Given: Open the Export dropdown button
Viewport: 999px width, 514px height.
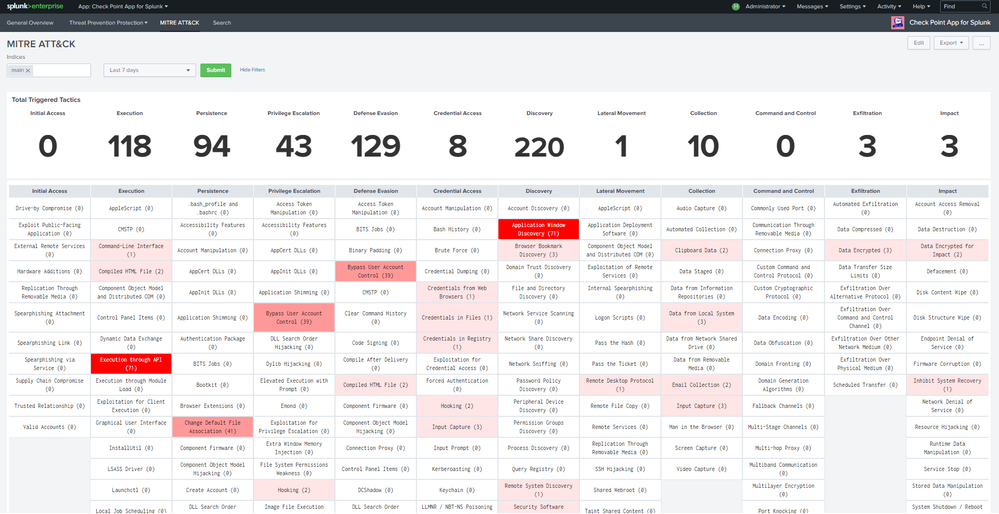Looking at the screenshot, I should (951, 43).
